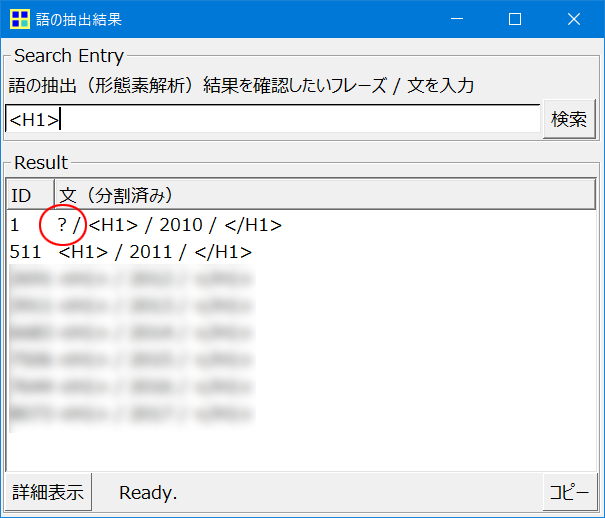Sort by the ID column header

click(30, 195)
